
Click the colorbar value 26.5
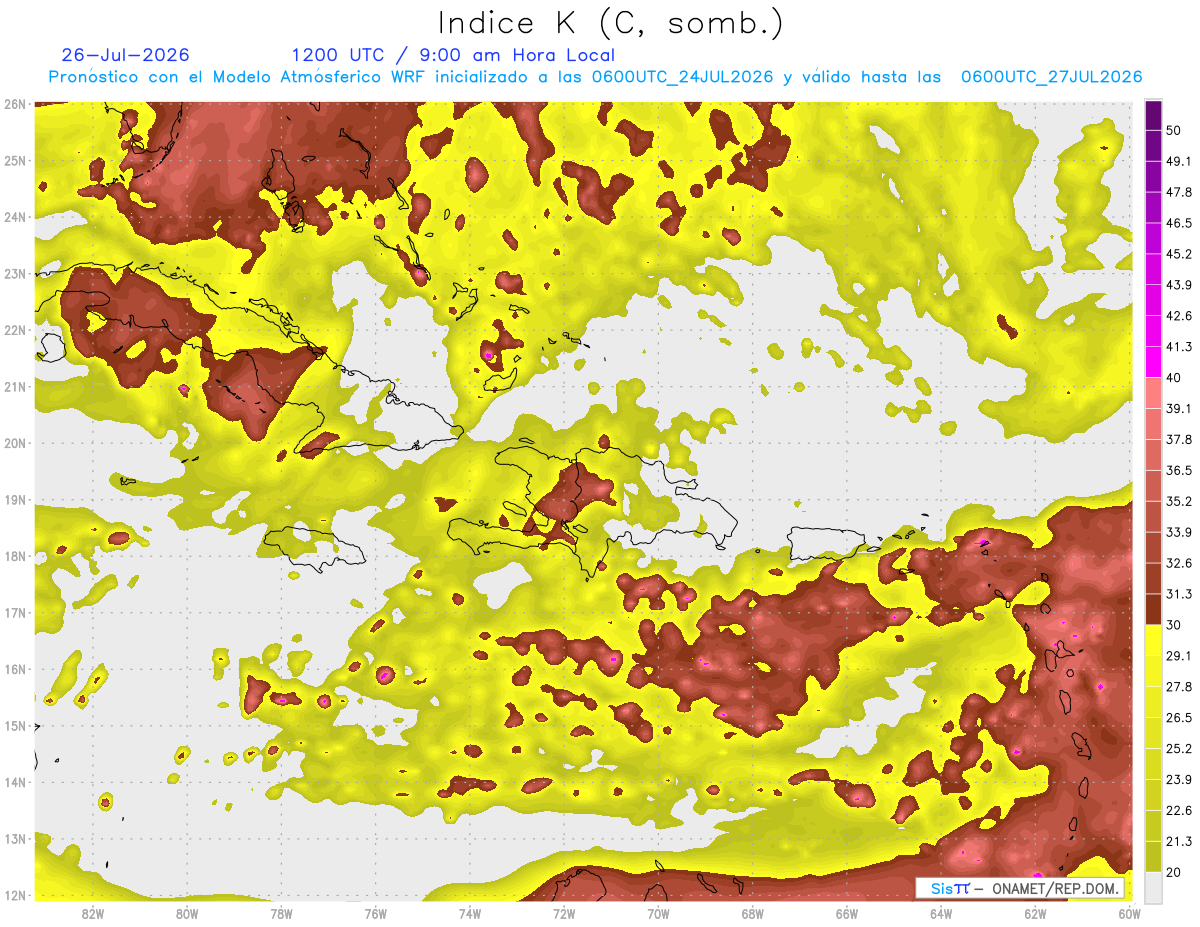(x=1179, y=717)
